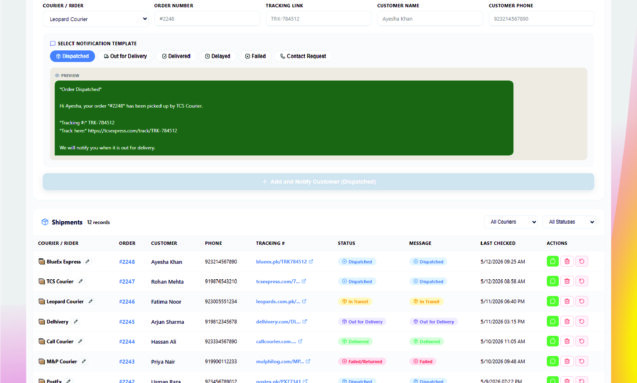This screenshot has width=637, height=383.
Task: Click the Tracking Link input field
Action: (318, 19)
